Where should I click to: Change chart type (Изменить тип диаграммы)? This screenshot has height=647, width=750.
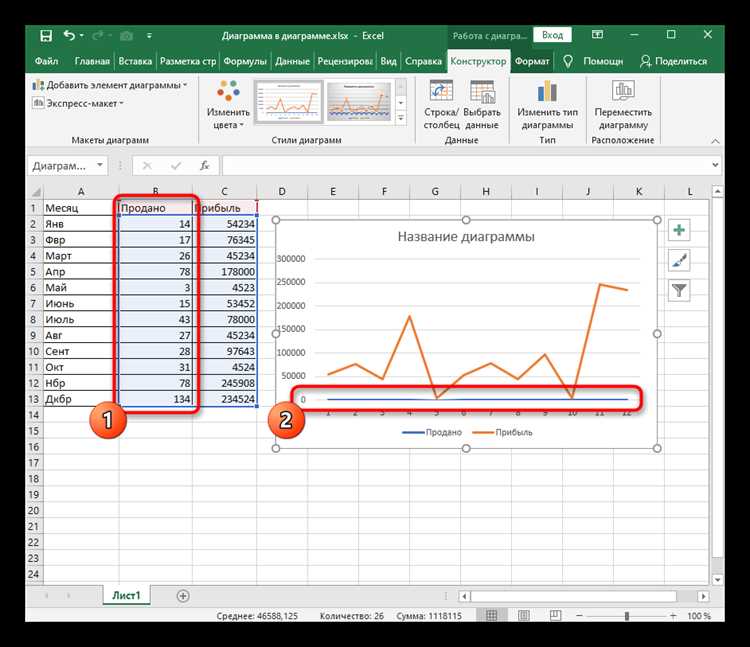(x=547, y=105)
